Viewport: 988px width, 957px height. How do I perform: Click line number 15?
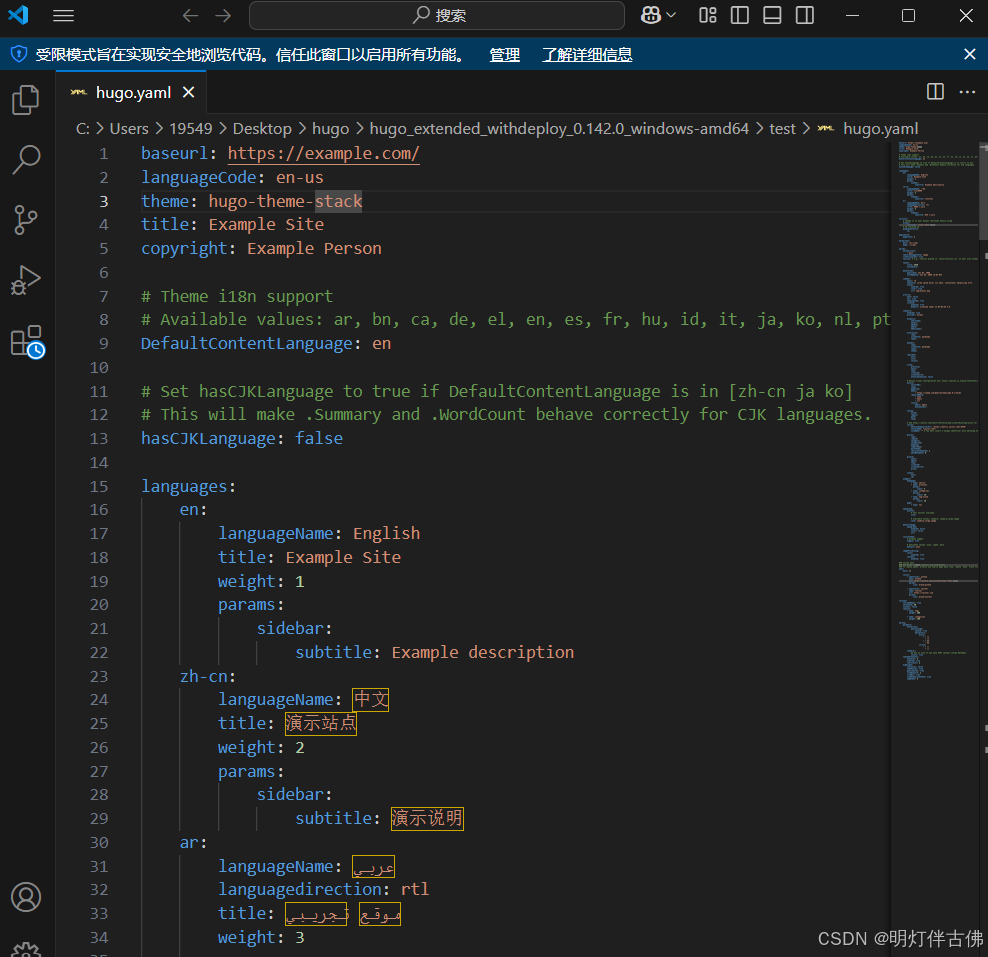pyautogui.click(x=99, y=486)
